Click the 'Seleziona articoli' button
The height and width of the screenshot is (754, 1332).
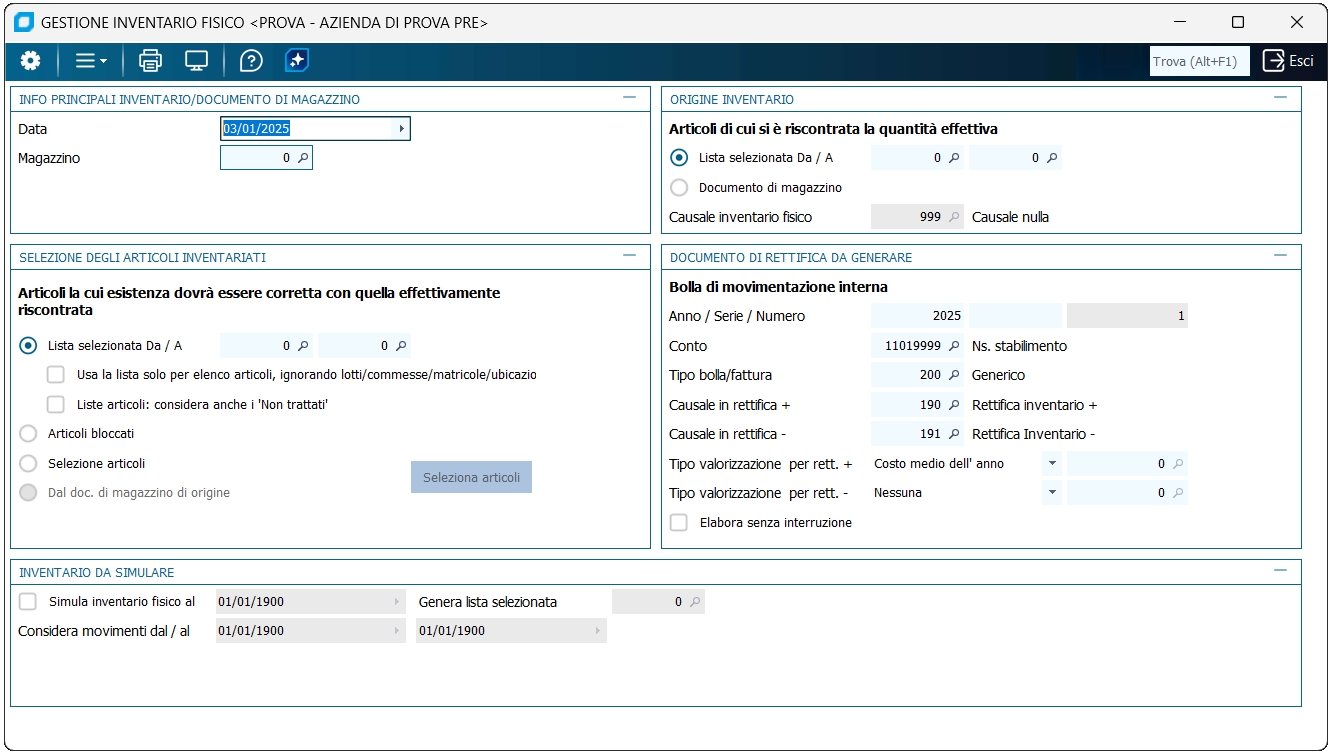pos(471,477)
